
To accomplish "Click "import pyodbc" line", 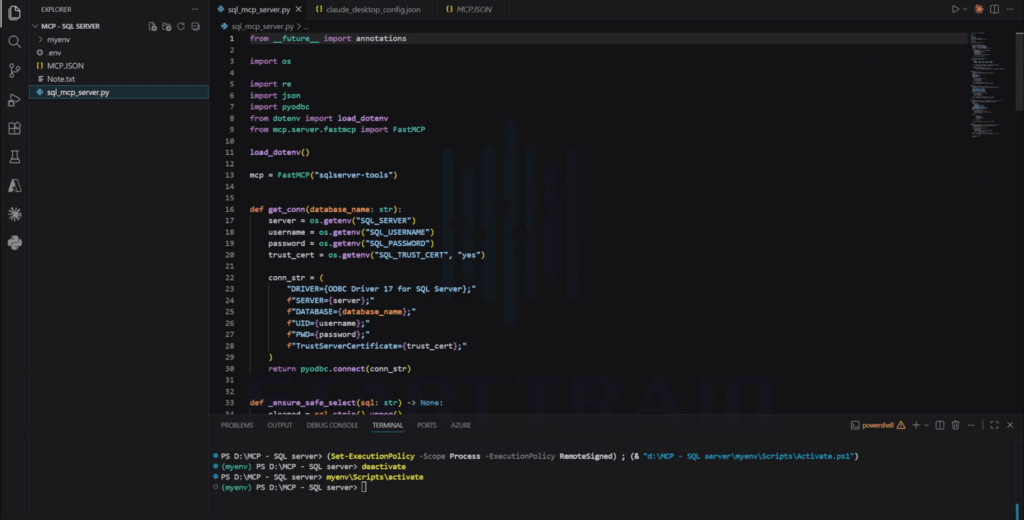I will click(280, 106).
